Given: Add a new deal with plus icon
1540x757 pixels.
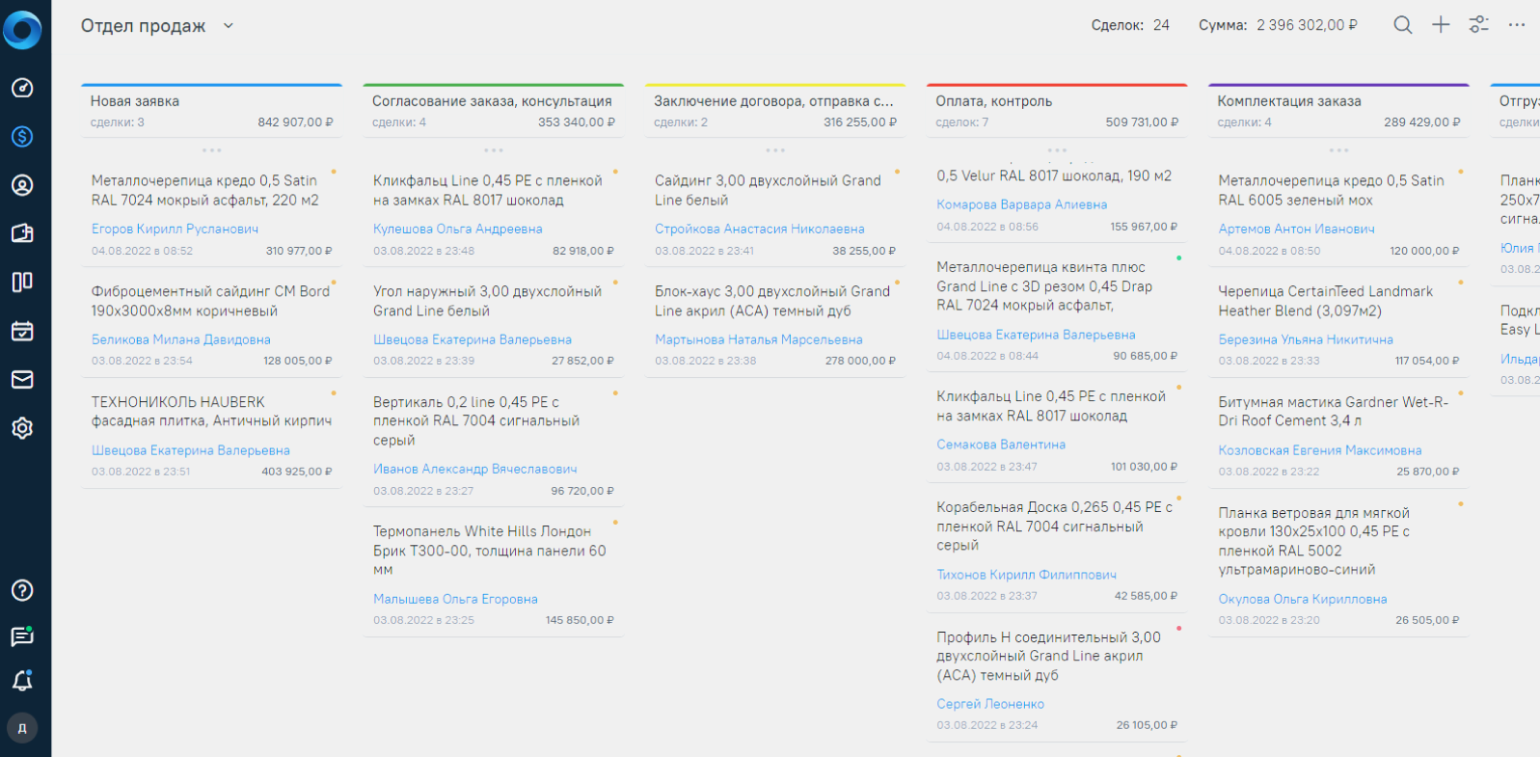Looking at the screenshot, I should 1440,26.
